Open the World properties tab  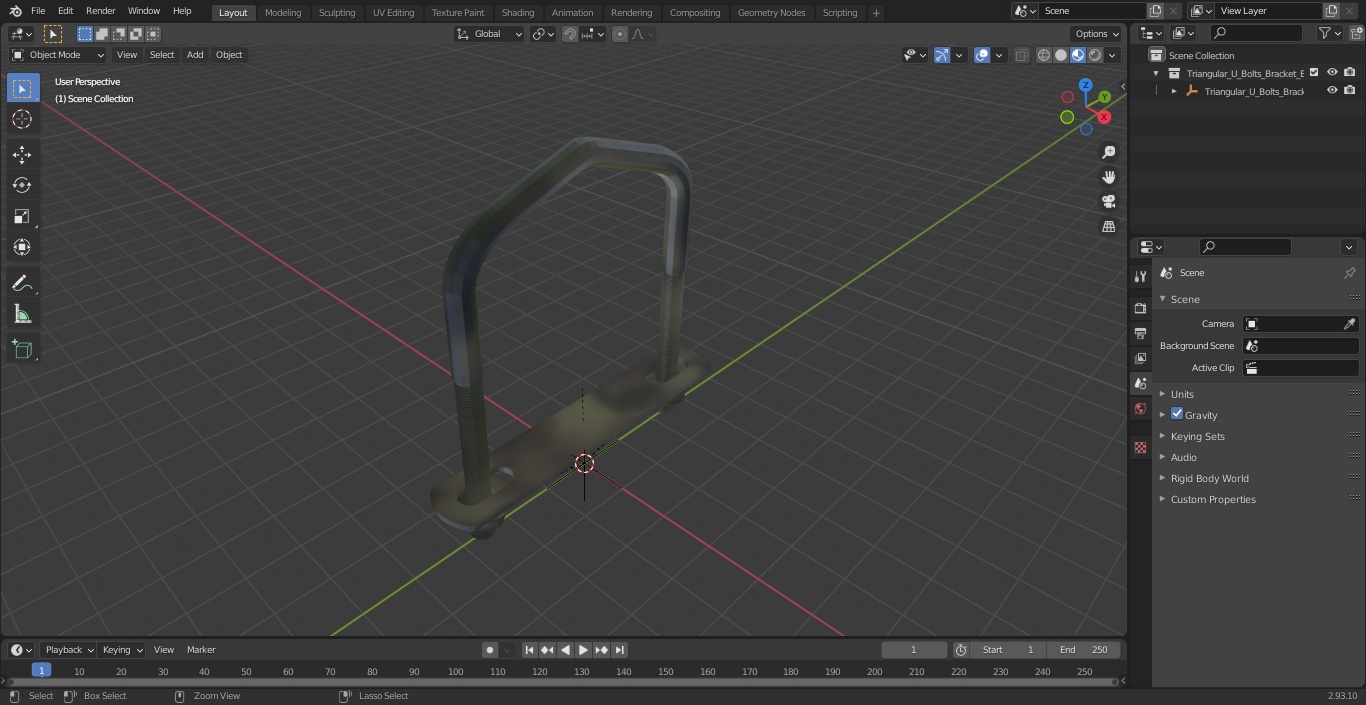click(x=1140, y=409)
